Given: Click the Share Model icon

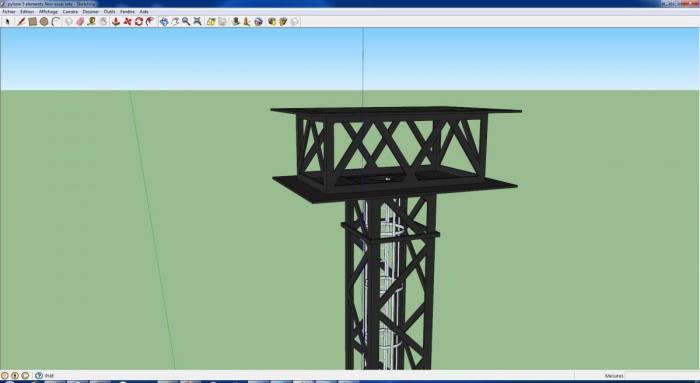Looking at the screenshot, I should click(283, 21).
